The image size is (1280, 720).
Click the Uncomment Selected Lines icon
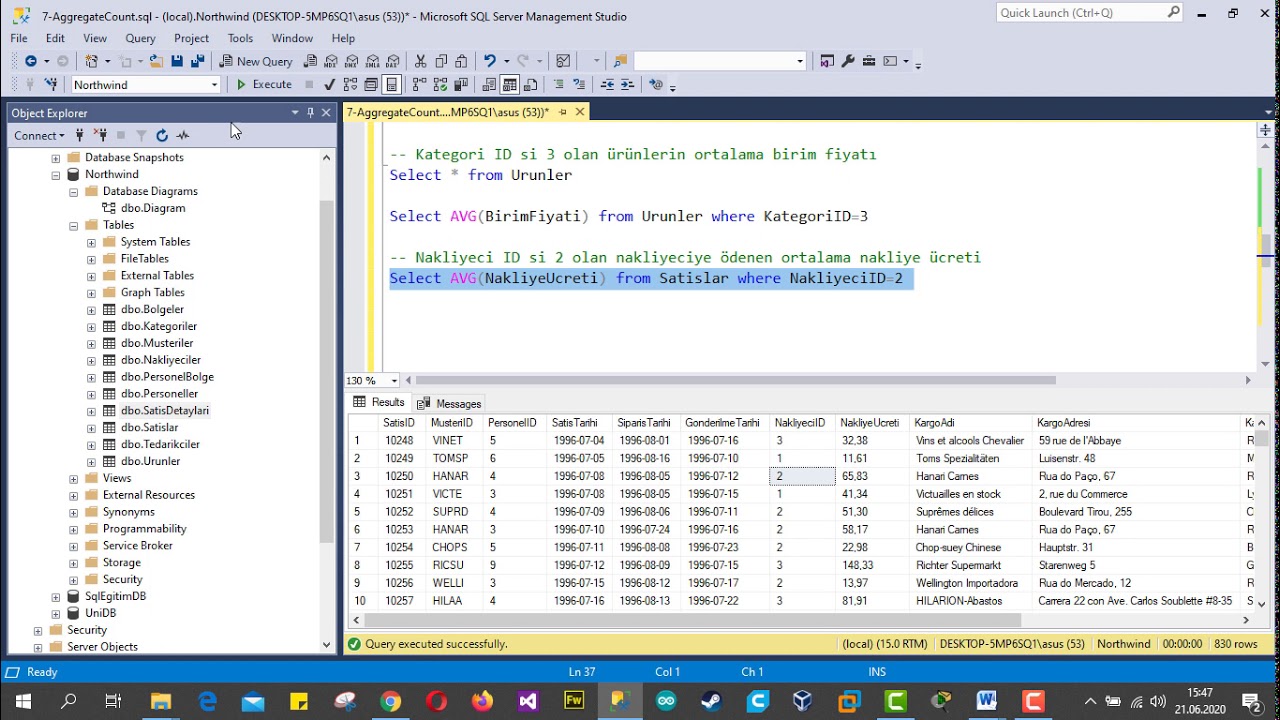click(579, 85)
